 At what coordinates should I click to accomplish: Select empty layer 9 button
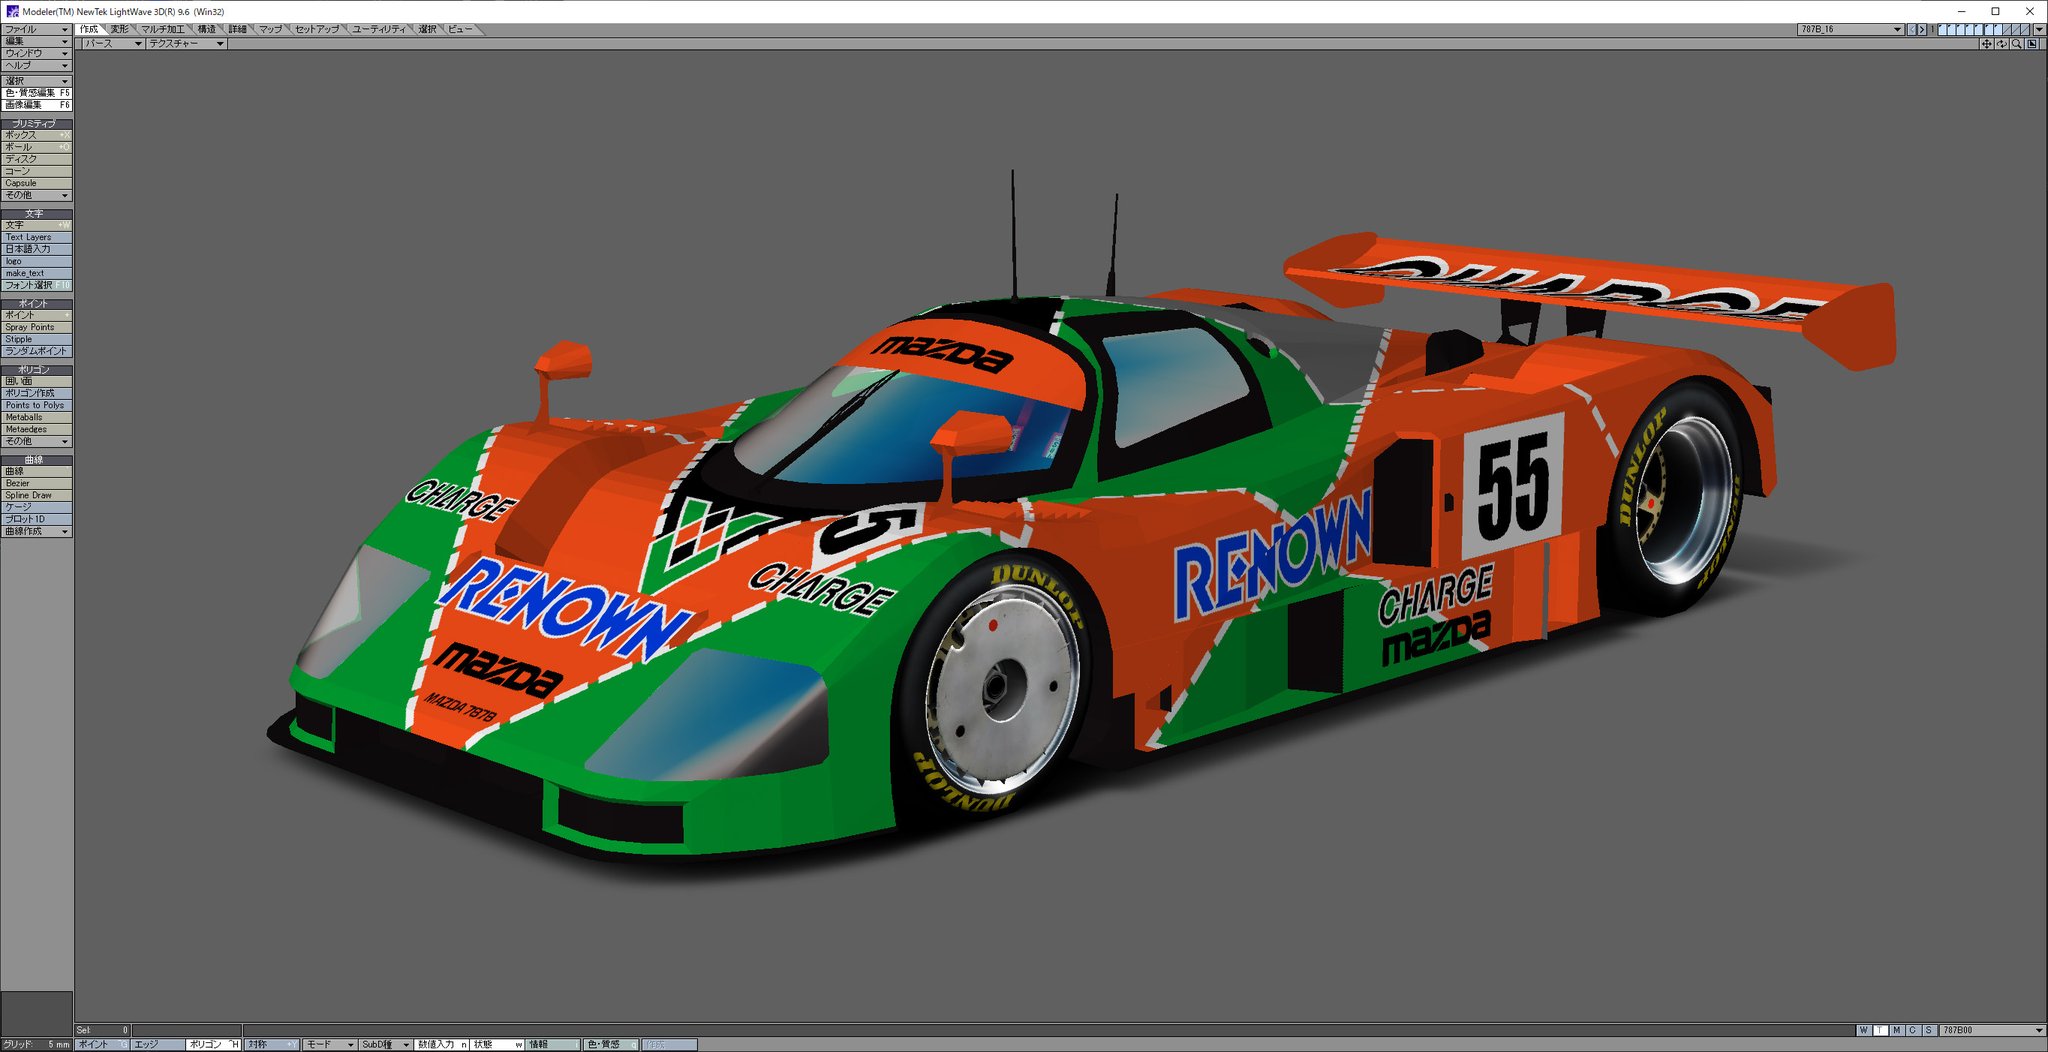pos(2016,29)
